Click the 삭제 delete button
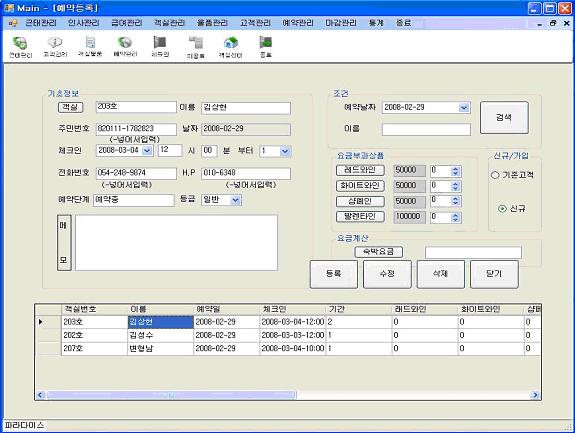Viewport: 575px width, 433px height. (x=441, y=274)
